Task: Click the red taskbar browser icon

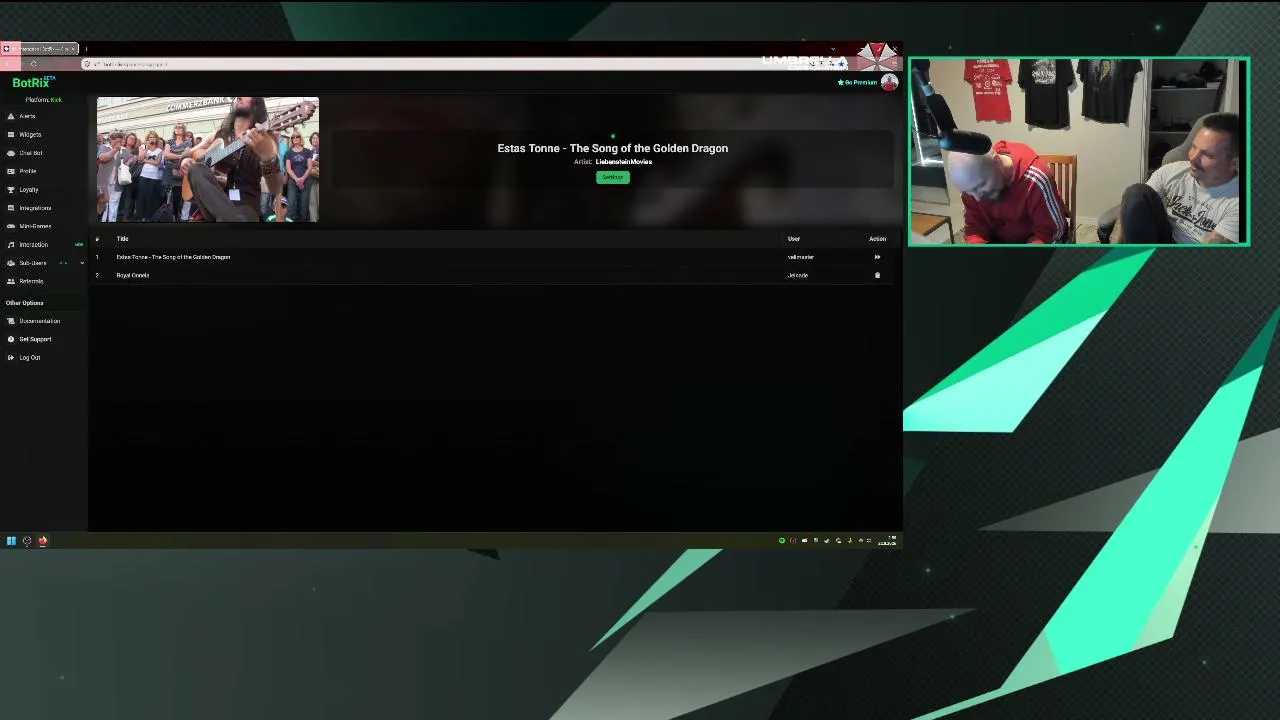Action: tap(43, 541)
